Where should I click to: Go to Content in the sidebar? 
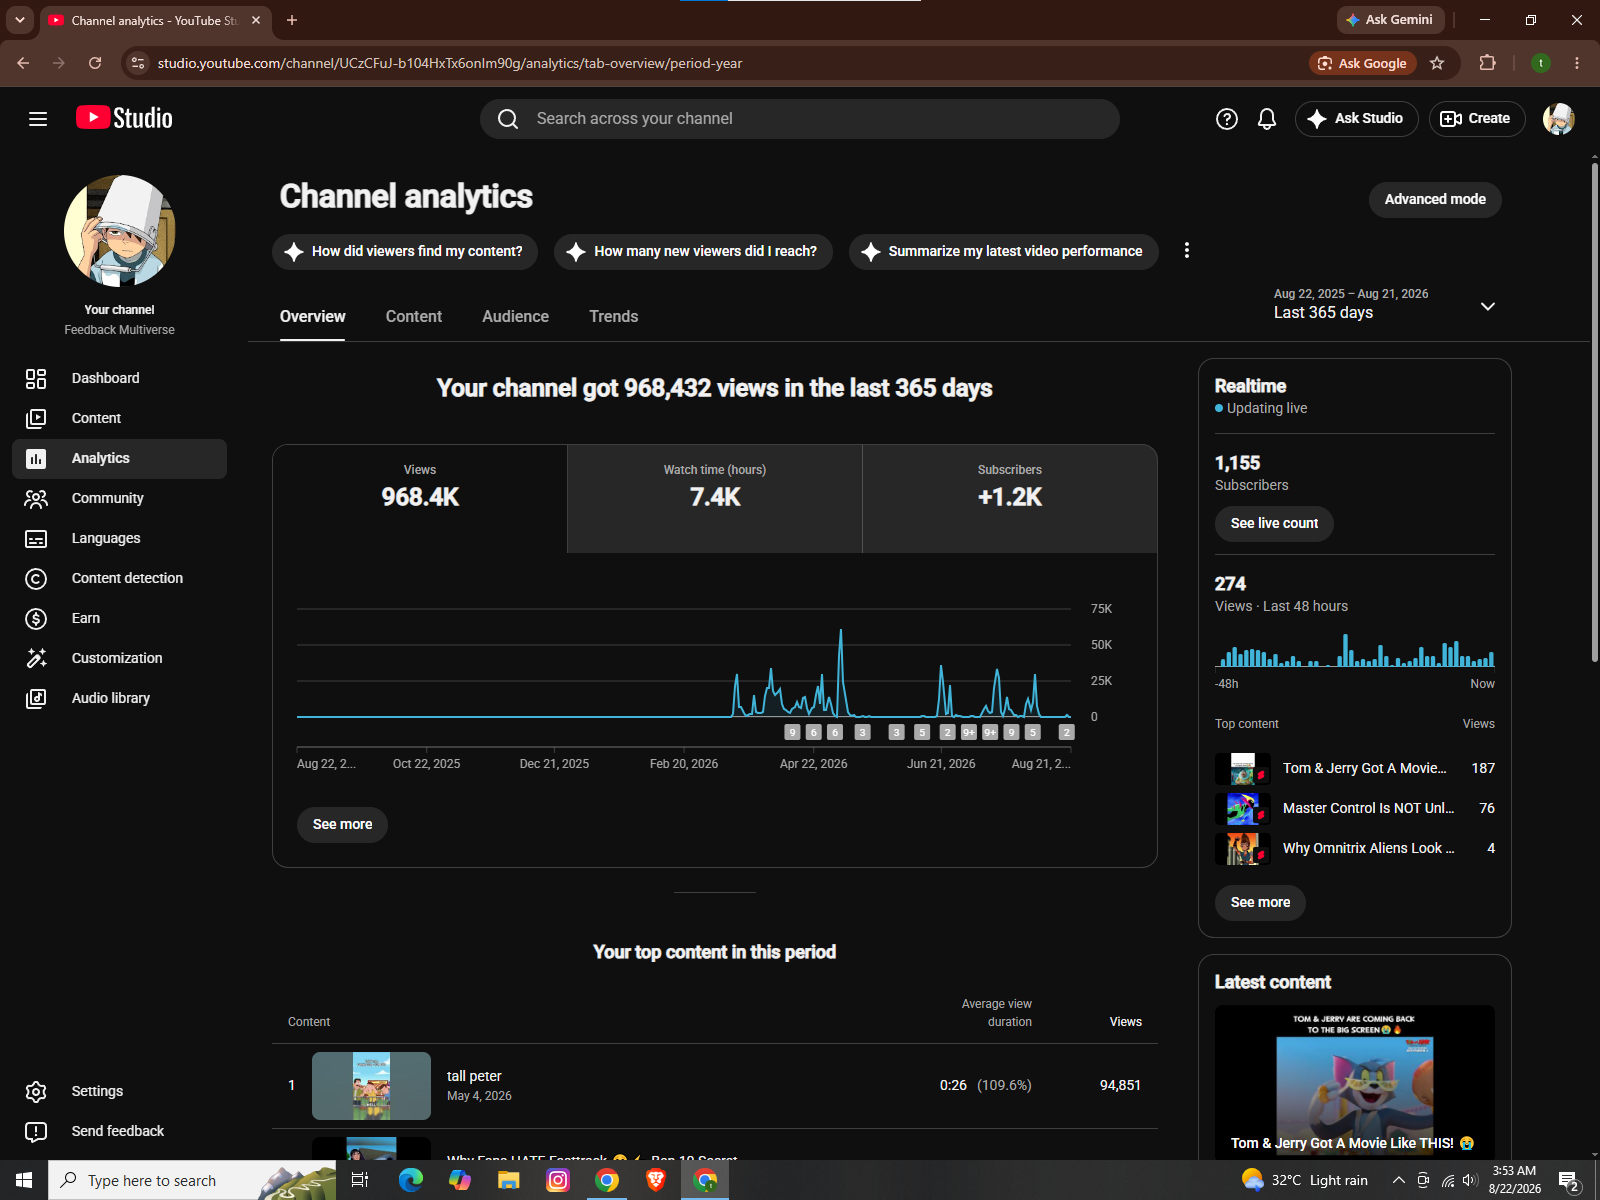tap(119, 418)
